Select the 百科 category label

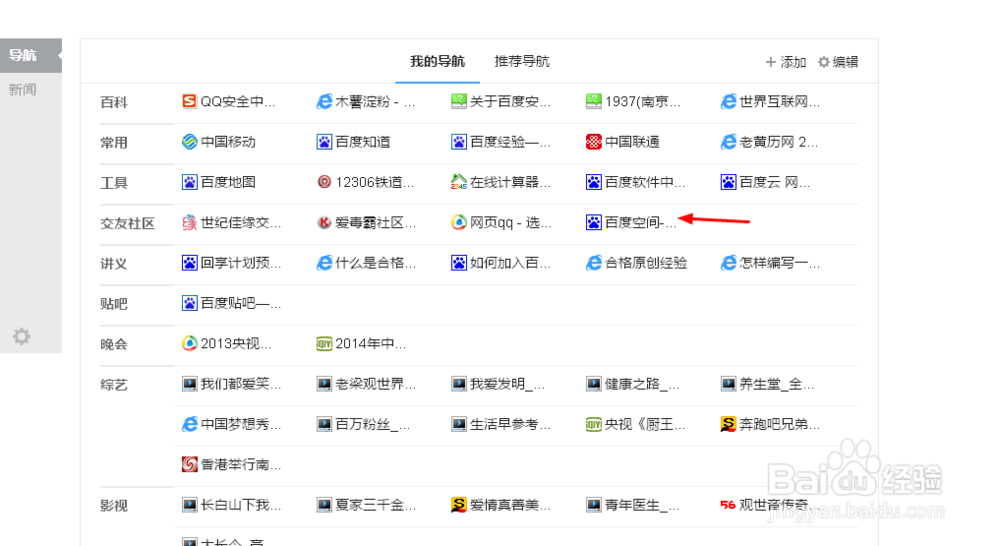114,102
